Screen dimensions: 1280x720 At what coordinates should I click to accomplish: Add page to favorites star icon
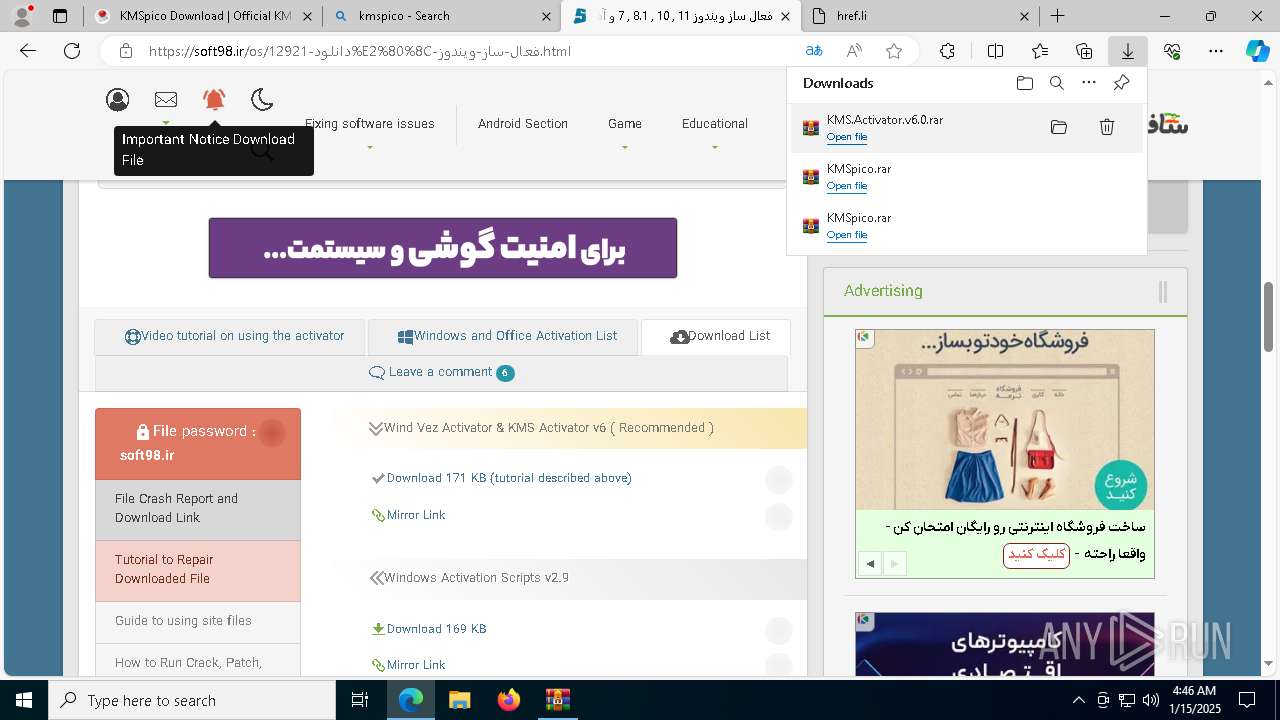pyautogui.click(x=894, y=51)
